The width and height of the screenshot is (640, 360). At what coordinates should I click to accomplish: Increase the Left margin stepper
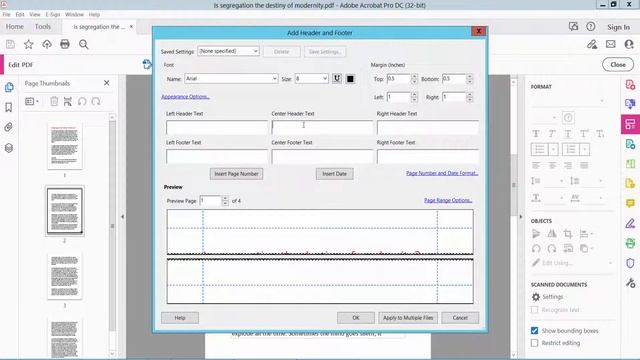point(414,94)
